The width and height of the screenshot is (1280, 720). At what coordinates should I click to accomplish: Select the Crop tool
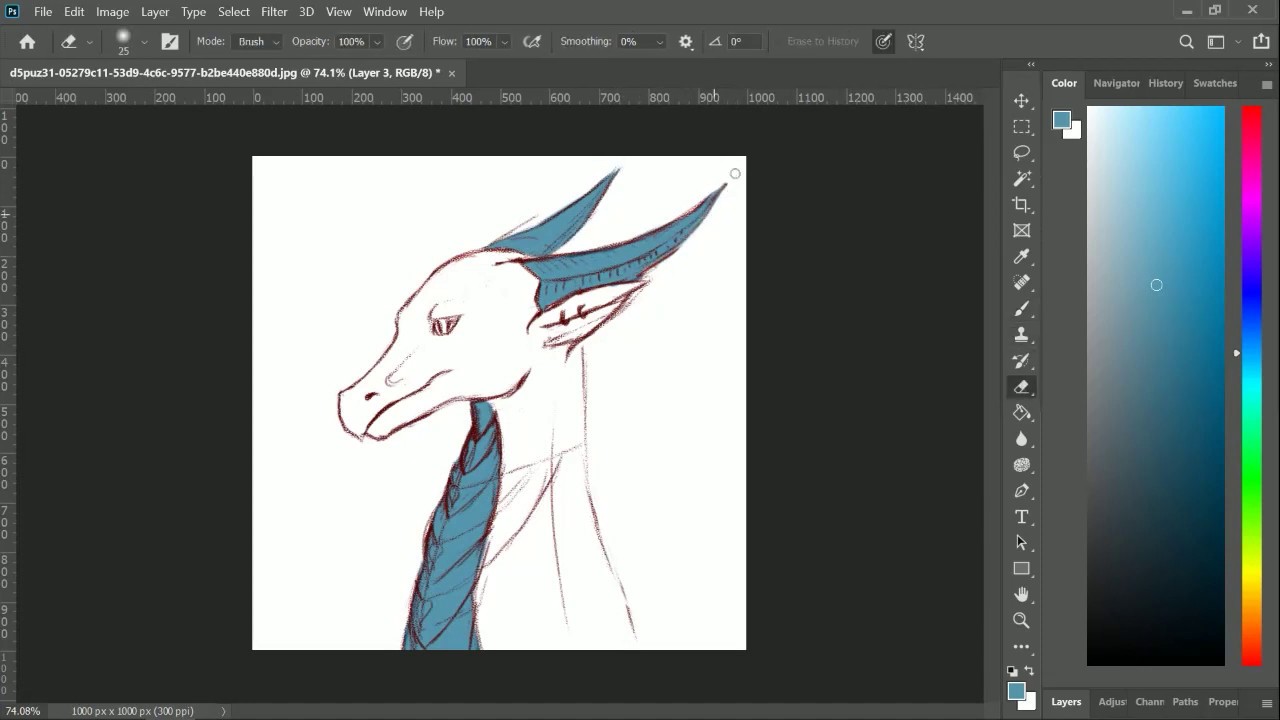click(x=1021, y=205)
